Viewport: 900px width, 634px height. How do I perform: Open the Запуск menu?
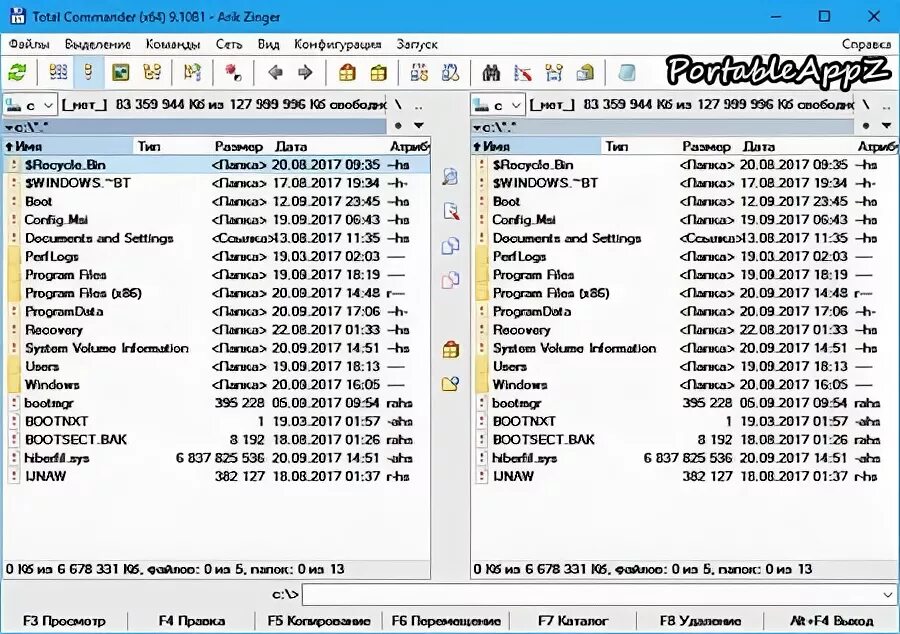[x=417, y=44]
